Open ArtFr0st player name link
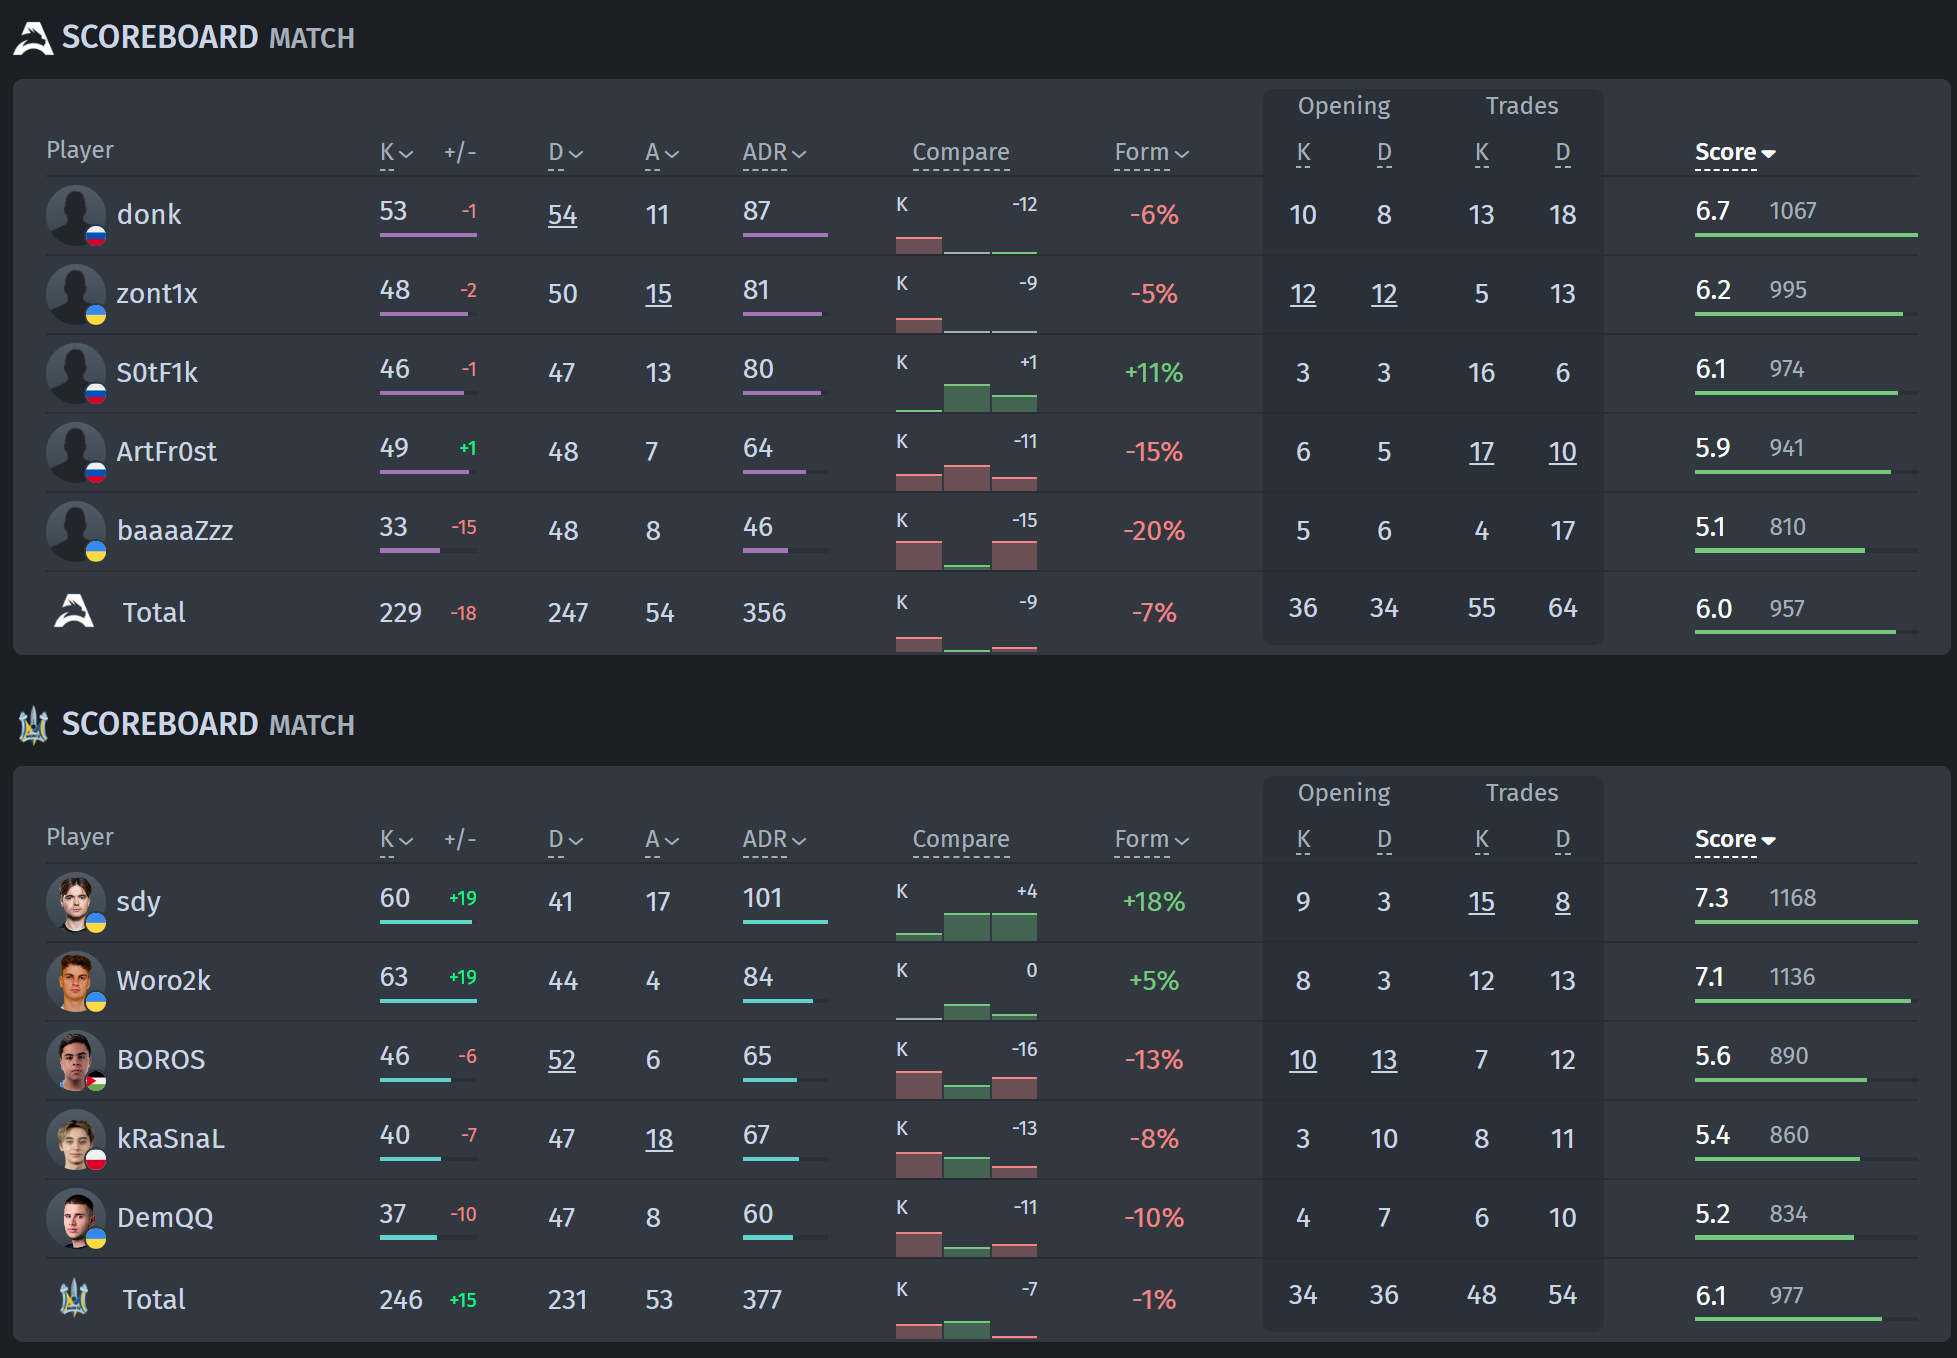 pyautogui.click(x=167, y=452)
